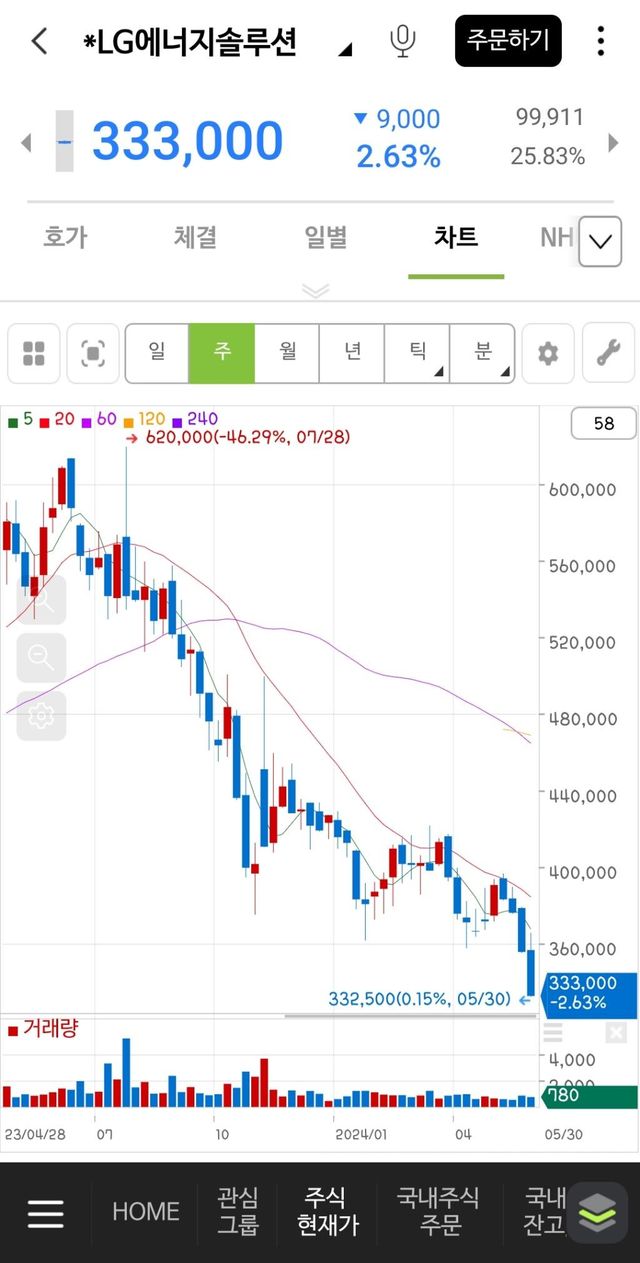
Task: Tap the back arrow icon
Action: pyautogui.click(x=39, y=41)
